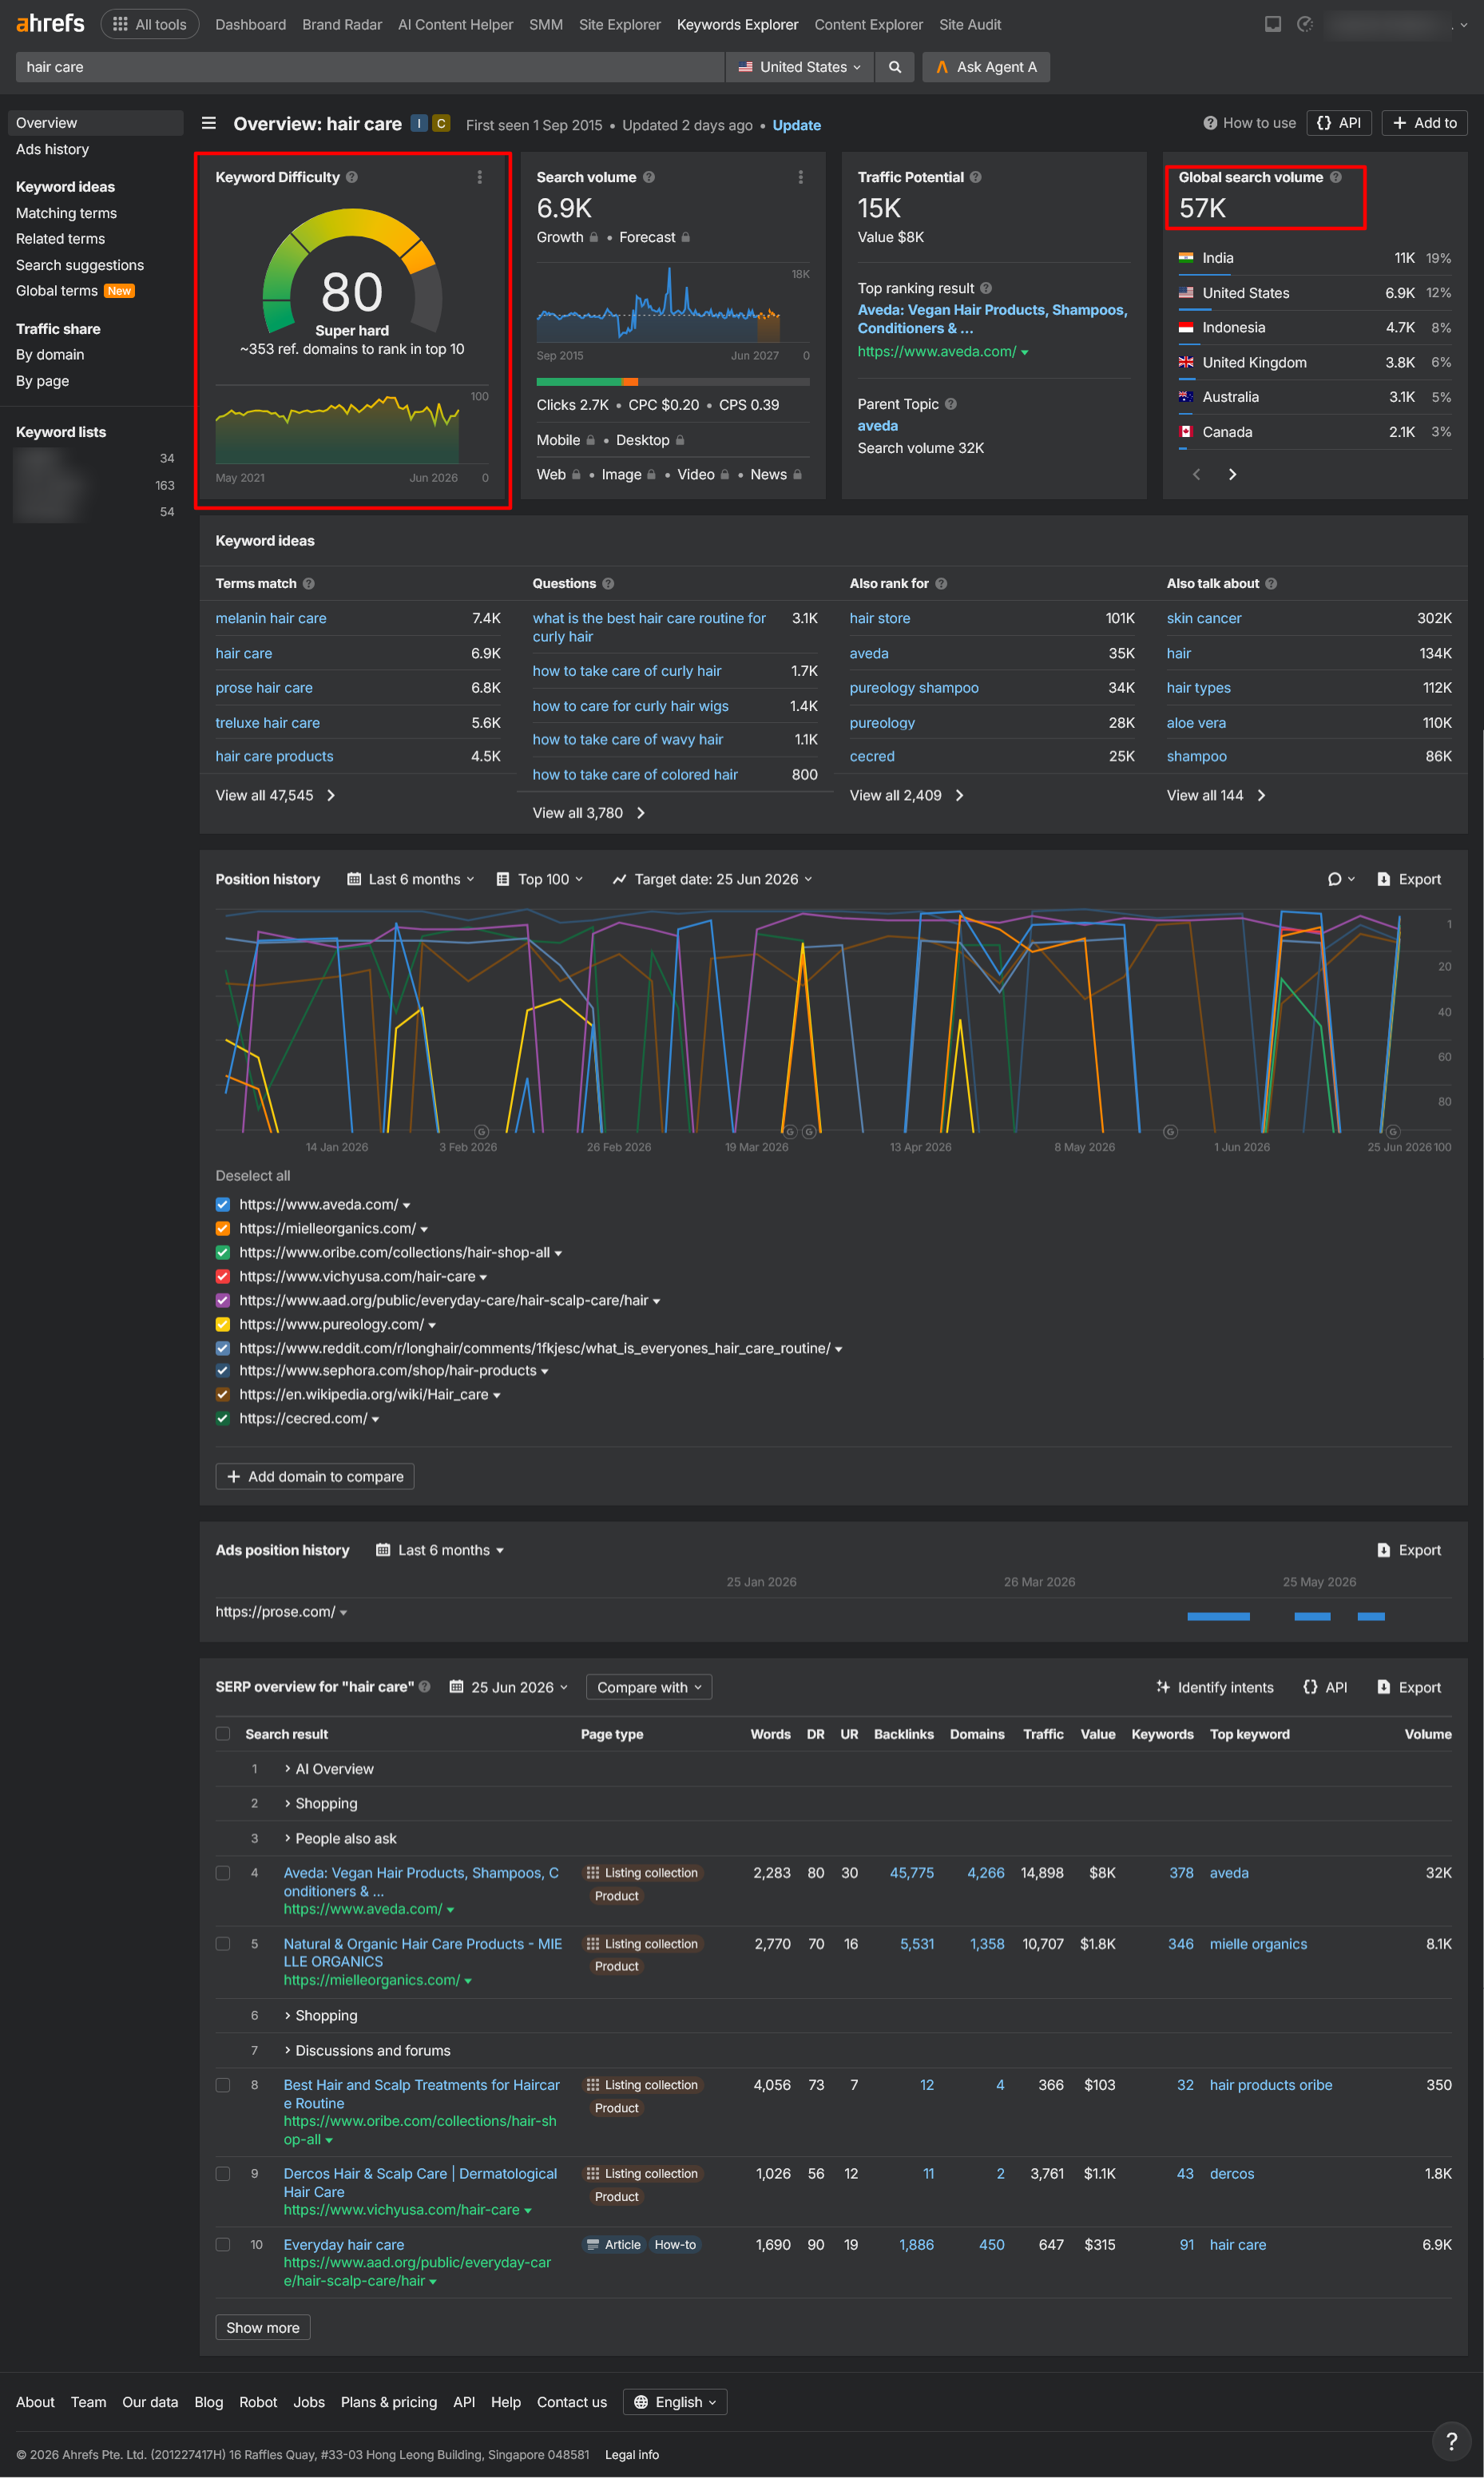Open Brand Radar in top navigation

(342, 24)
